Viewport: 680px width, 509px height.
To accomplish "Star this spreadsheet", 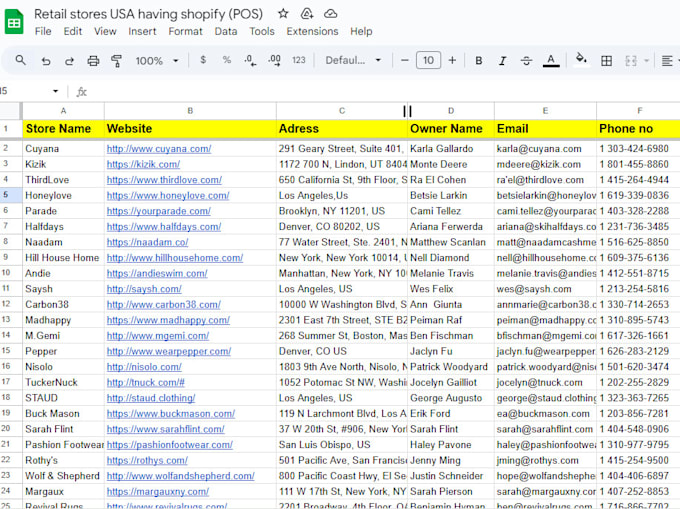I will (283, 14).
